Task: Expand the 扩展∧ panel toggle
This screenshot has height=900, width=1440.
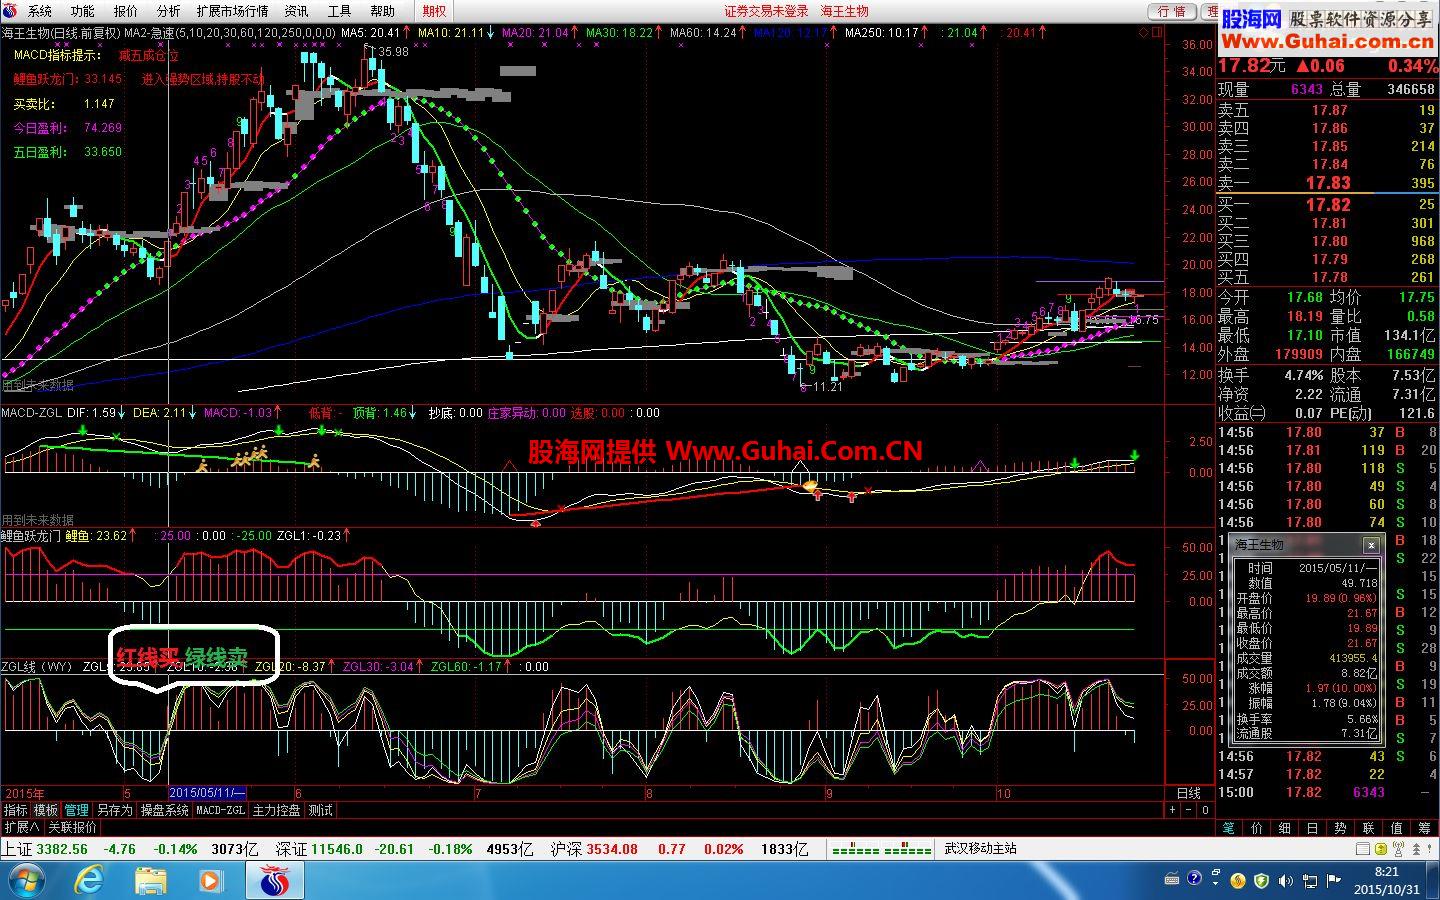Action: [x=21, y=827]
